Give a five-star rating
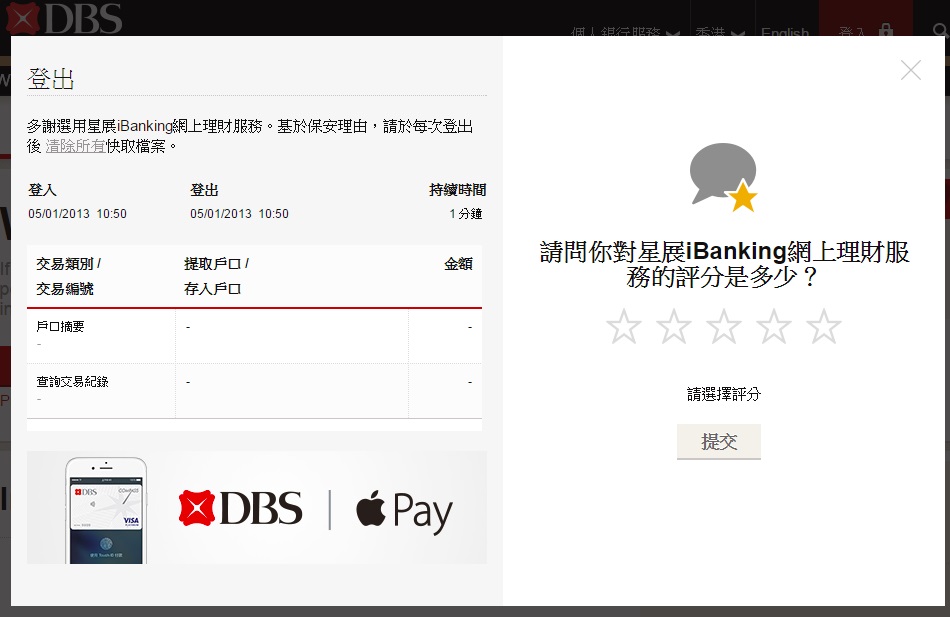Viewport: 950px width, 617px height. pyautogui.click(x=824, y=327)
